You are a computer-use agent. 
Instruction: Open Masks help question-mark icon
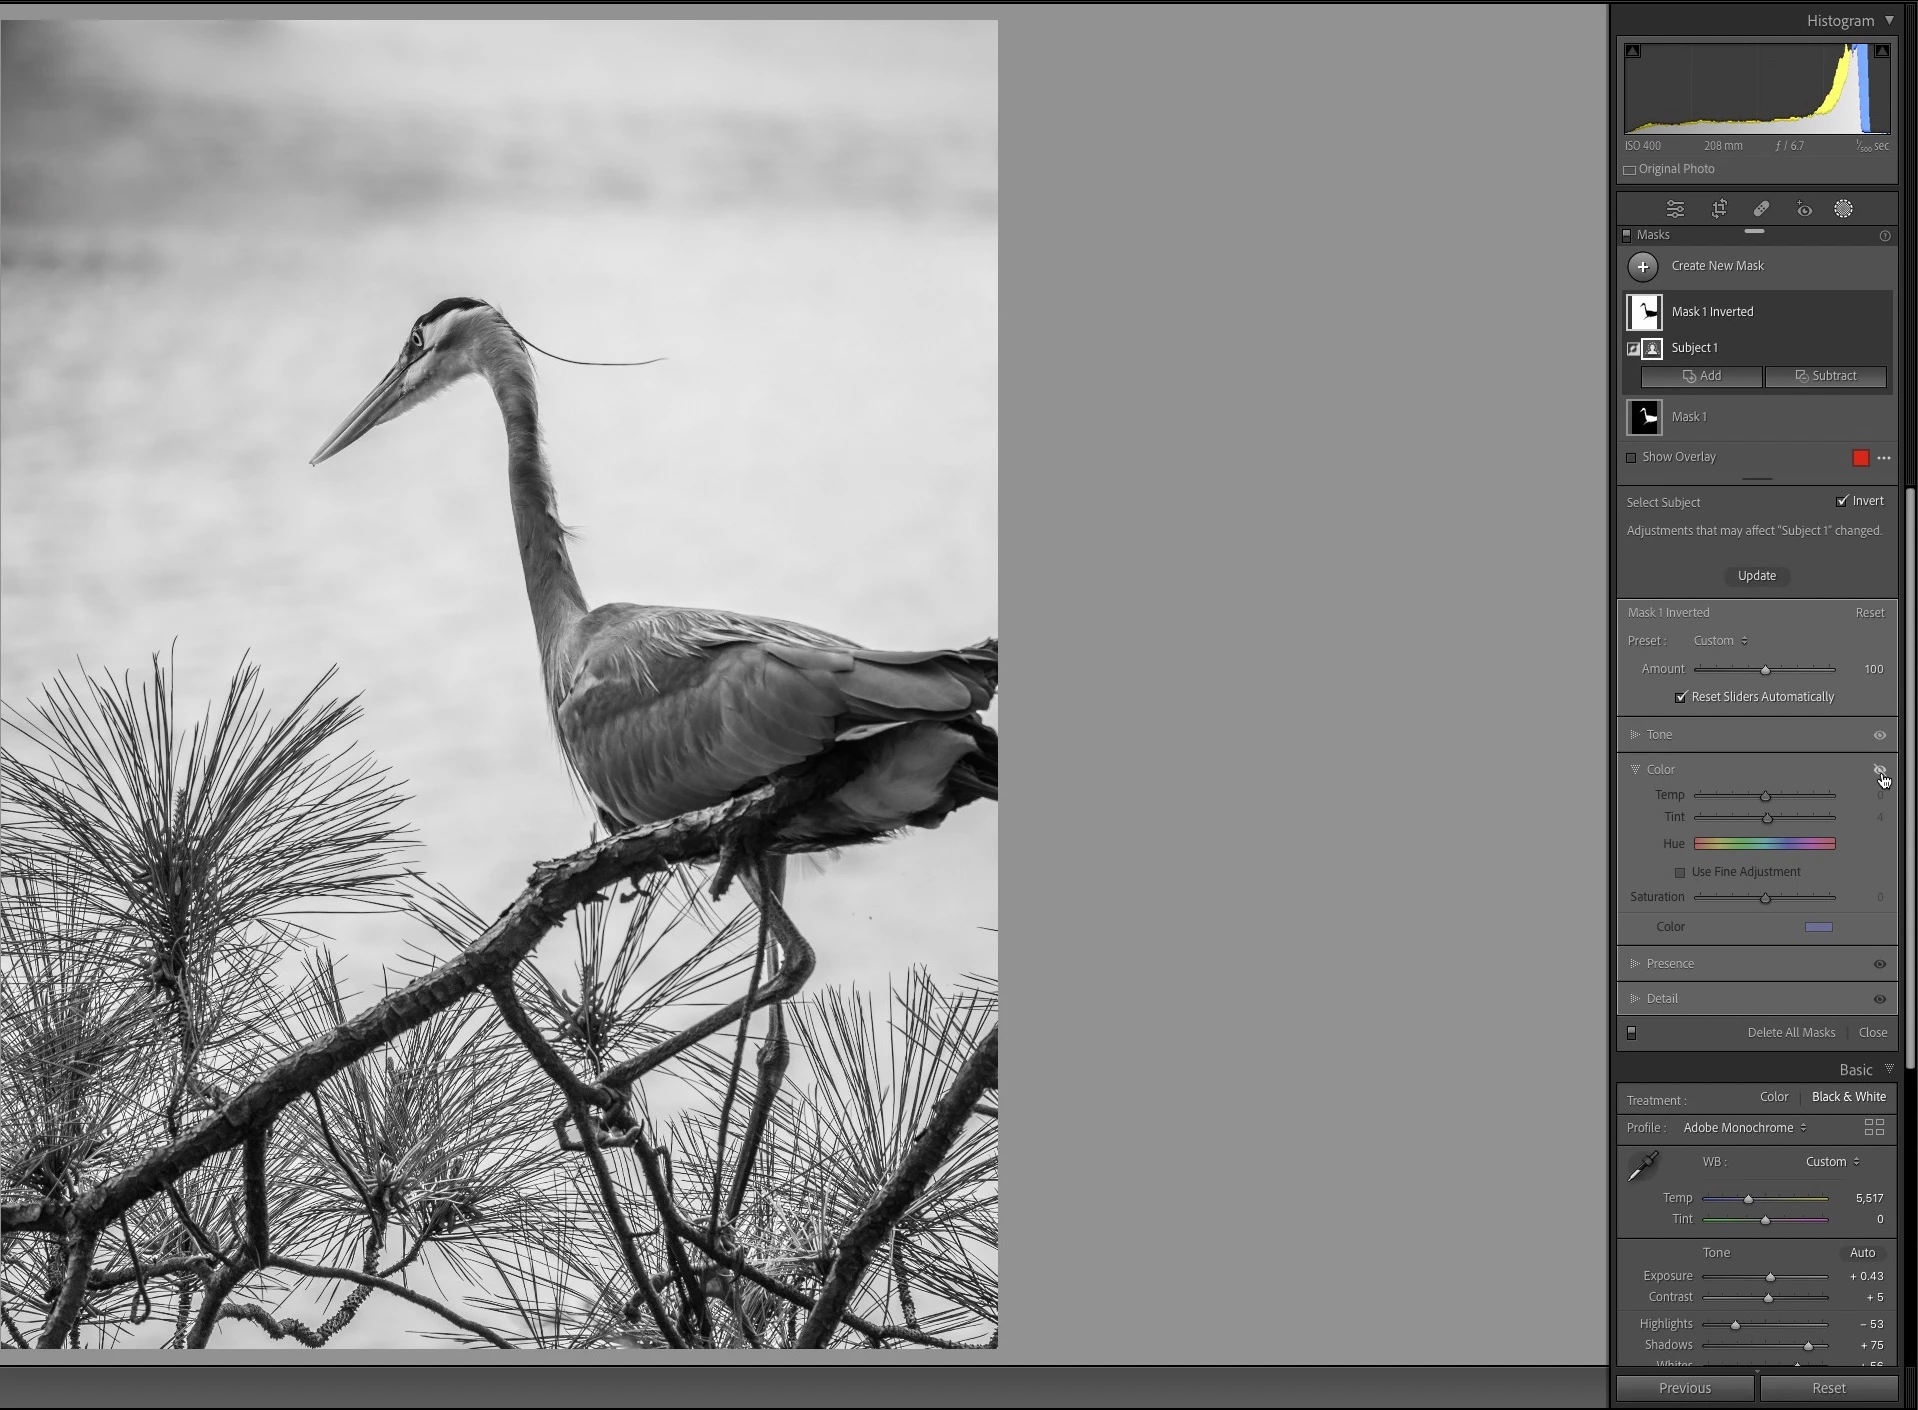pos(1885,236)
